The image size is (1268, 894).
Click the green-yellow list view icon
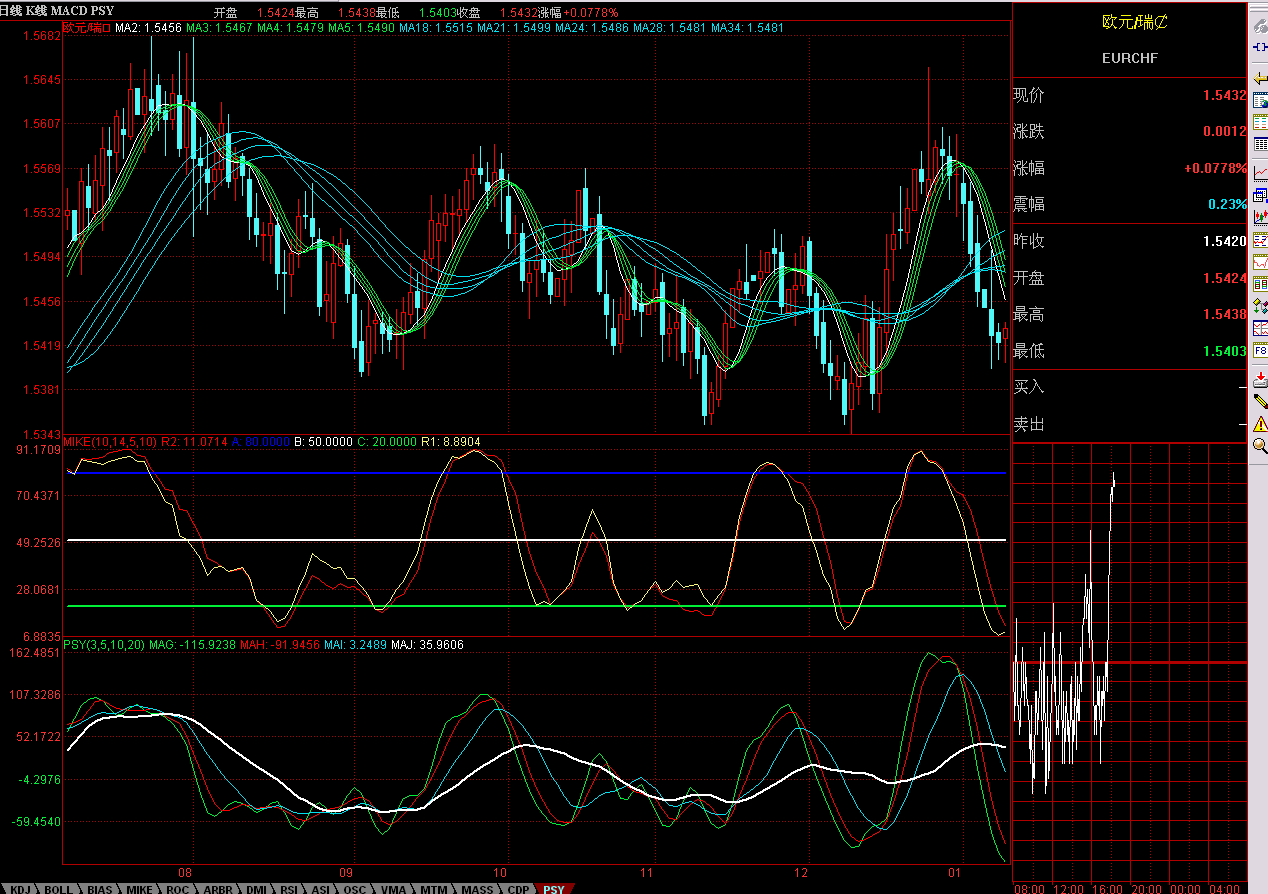1261,121
